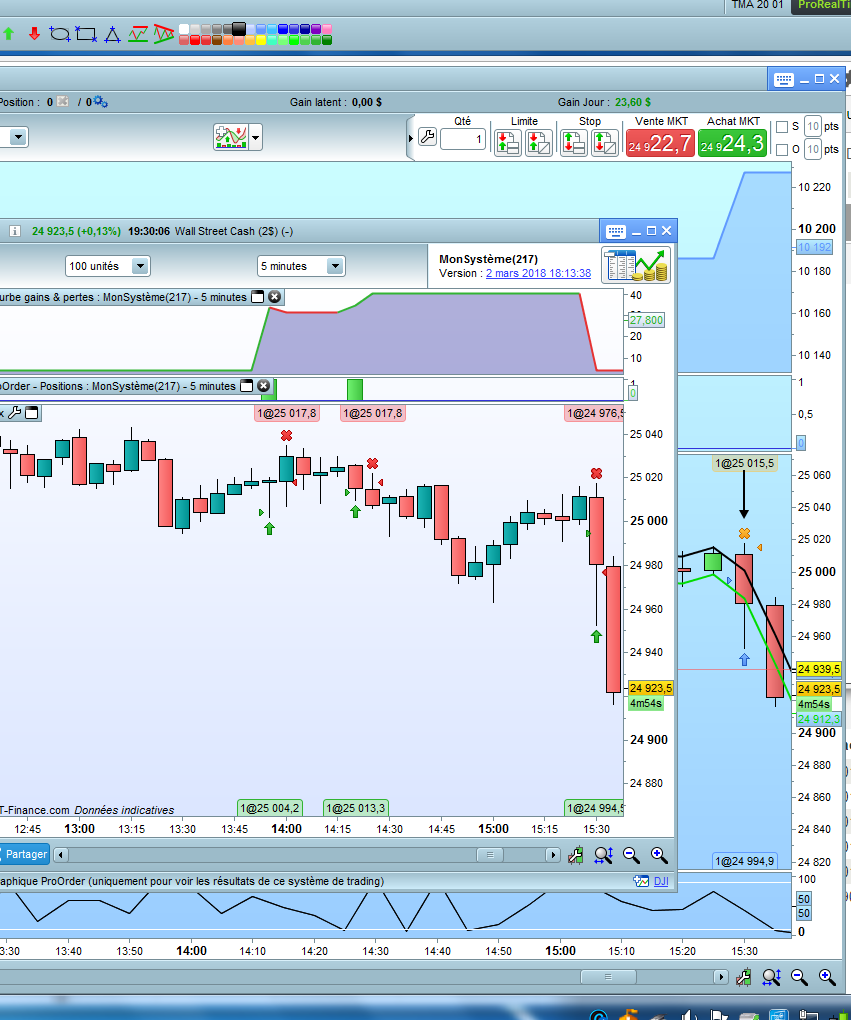Click the S points input field

(x=813, y=126)
